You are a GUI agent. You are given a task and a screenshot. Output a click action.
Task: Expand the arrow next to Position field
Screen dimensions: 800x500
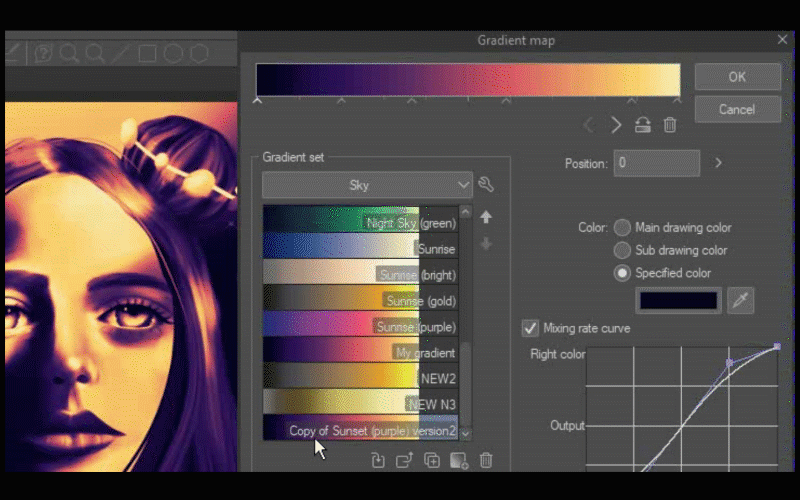pos(718,163)
